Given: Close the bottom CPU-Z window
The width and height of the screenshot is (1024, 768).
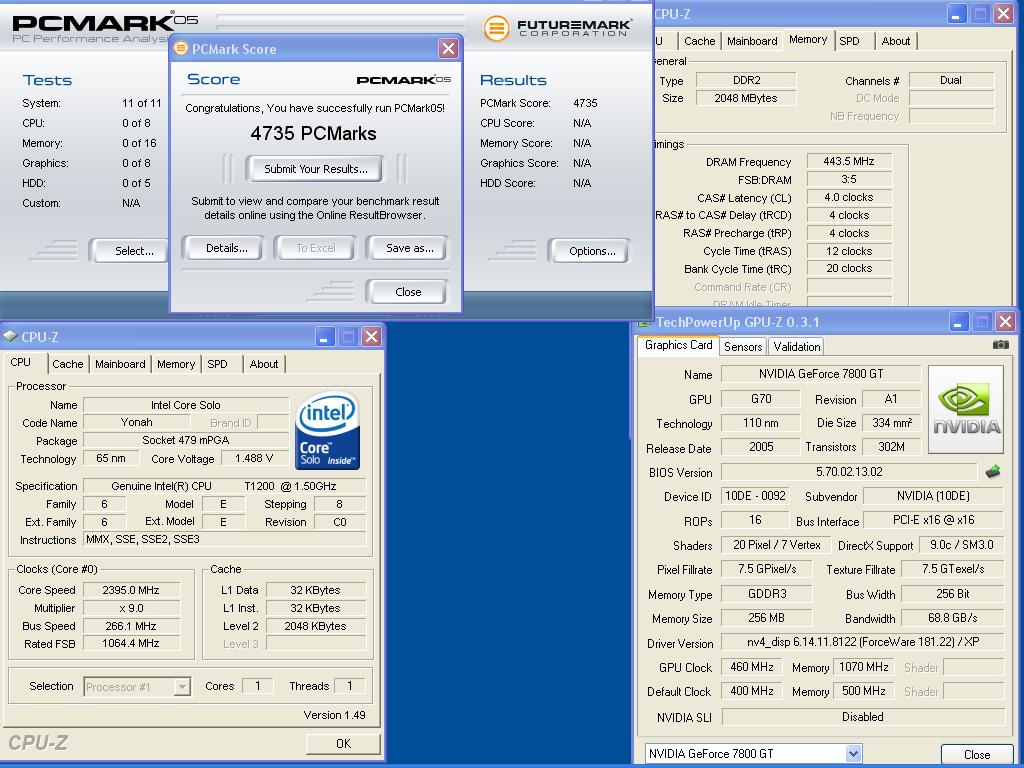Looking at the screenshot, I should click(x=371, y=337).
